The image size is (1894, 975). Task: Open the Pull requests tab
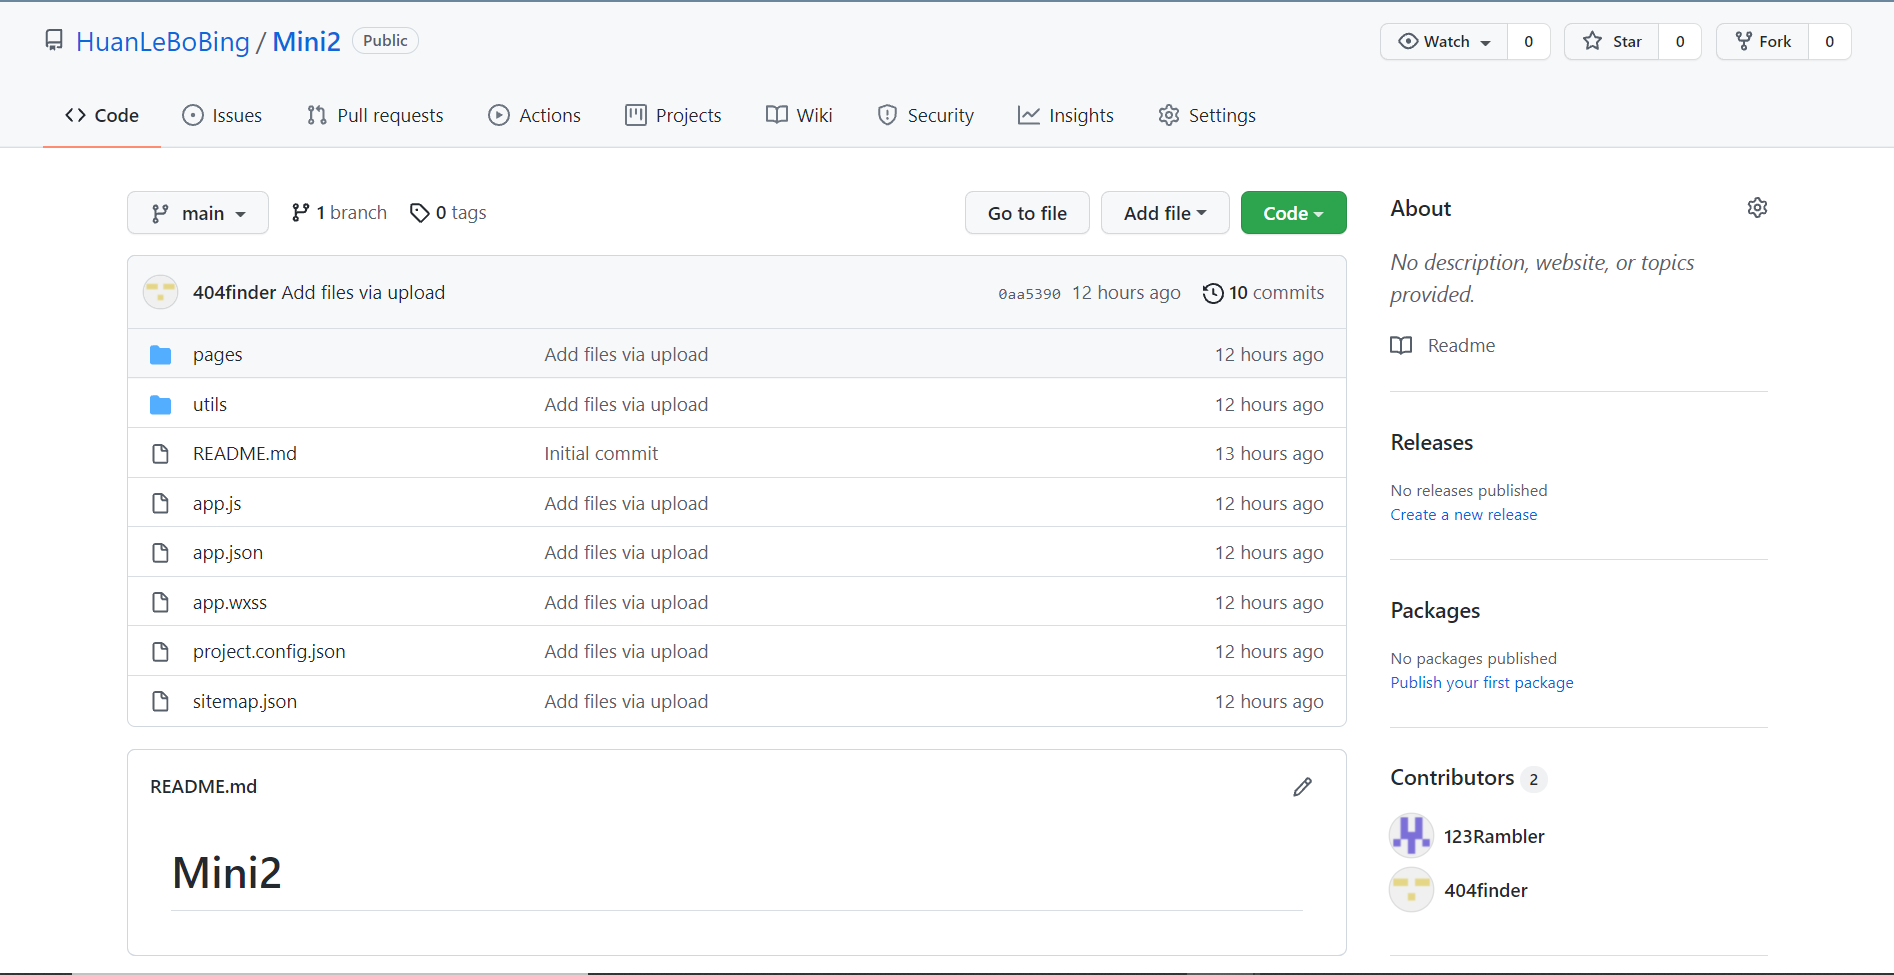point(375,115)
